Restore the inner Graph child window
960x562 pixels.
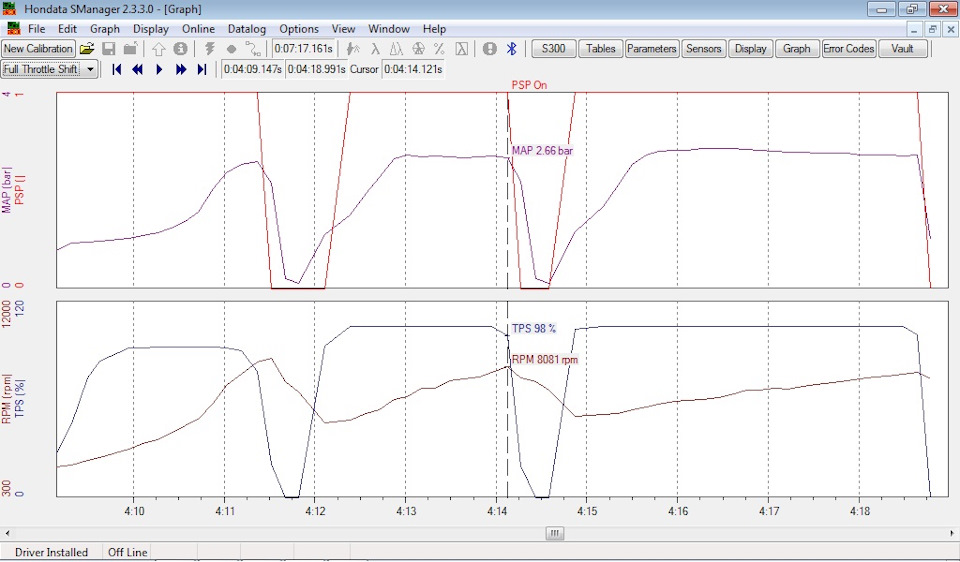[x=932, y=29]
